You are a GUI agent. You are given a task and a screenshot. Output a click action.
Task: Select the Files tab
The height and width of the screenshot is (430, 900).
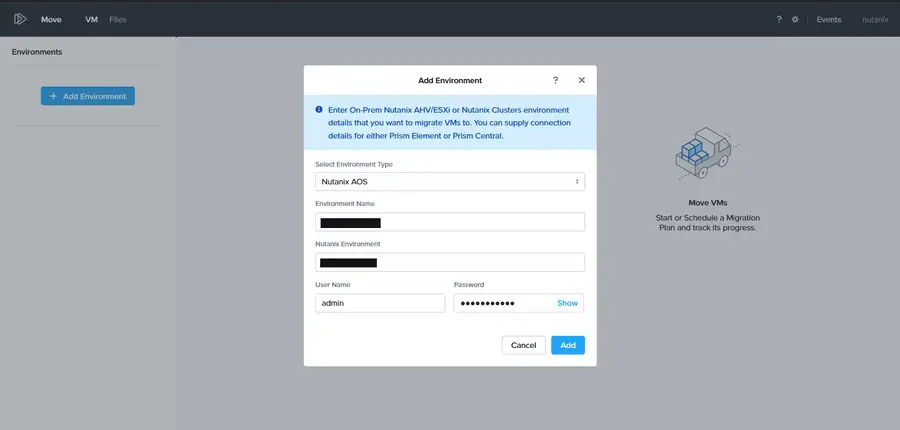pyautogui.click(x=118, y=20)
